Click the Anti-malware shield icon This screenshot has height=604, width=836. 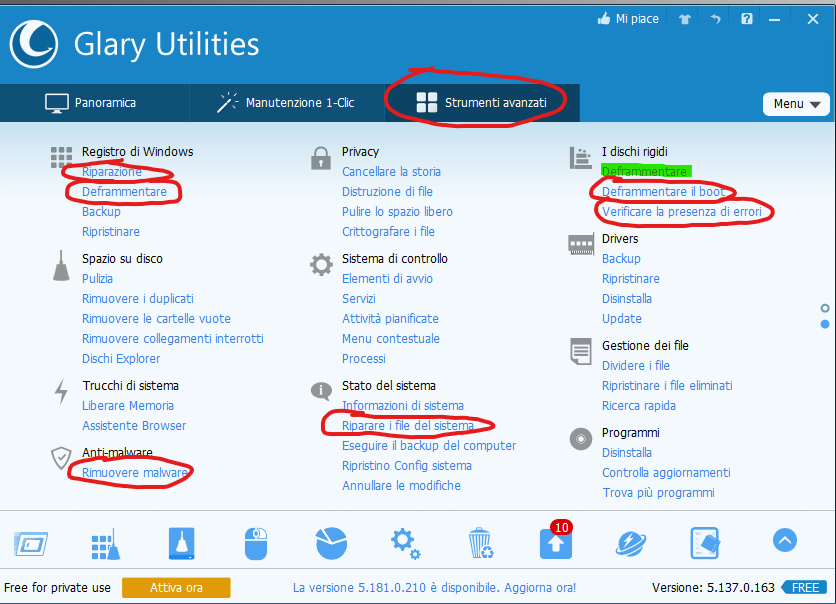click(x=61, y=458)
